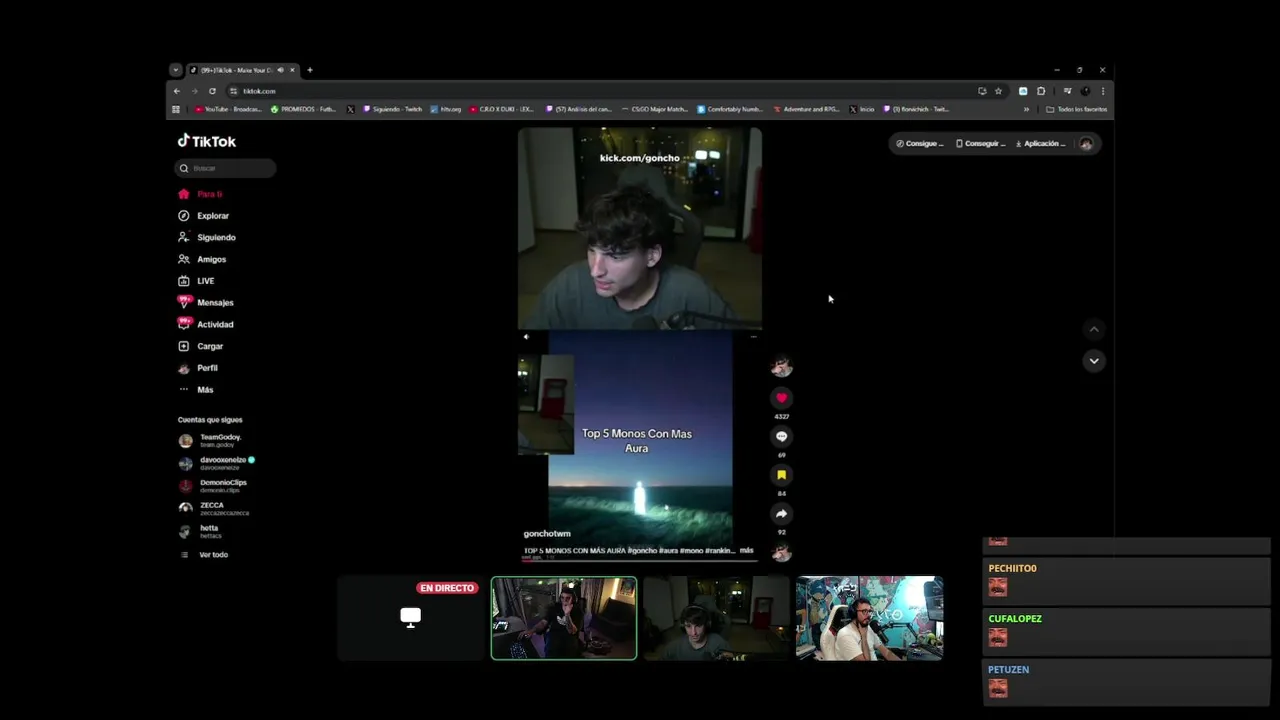Screen dimensions: 1280x720
Task: Open the tab search dropdown arrow
Action: [176, 70]
